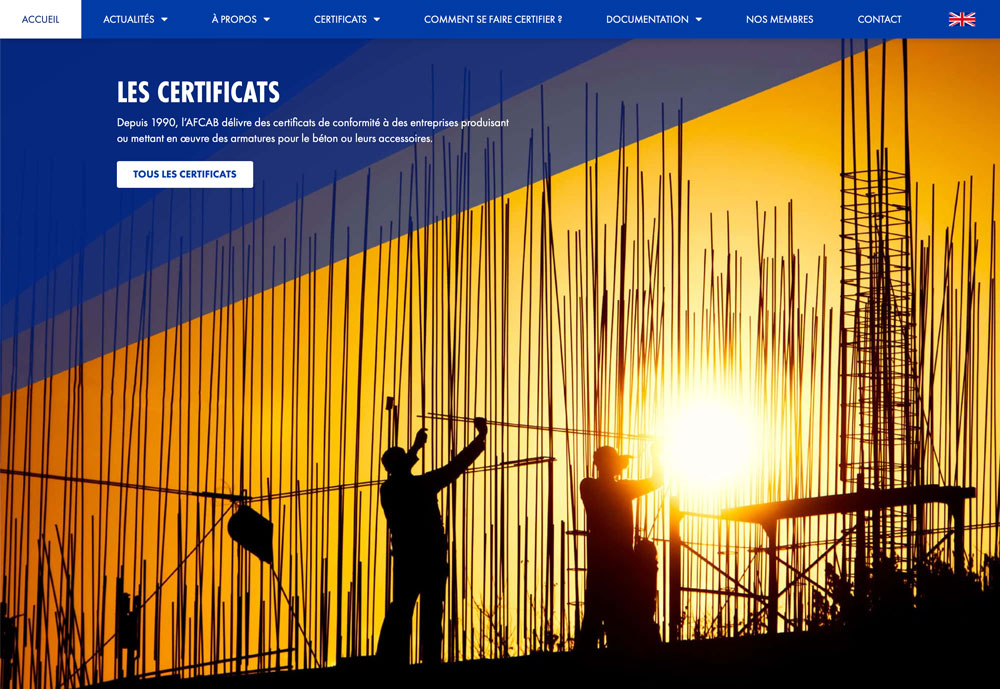The image size is (1000, 689).
Task: Expand the Certificats dropdown arrow
Action: pyautogui.click(x=377, y=20)
